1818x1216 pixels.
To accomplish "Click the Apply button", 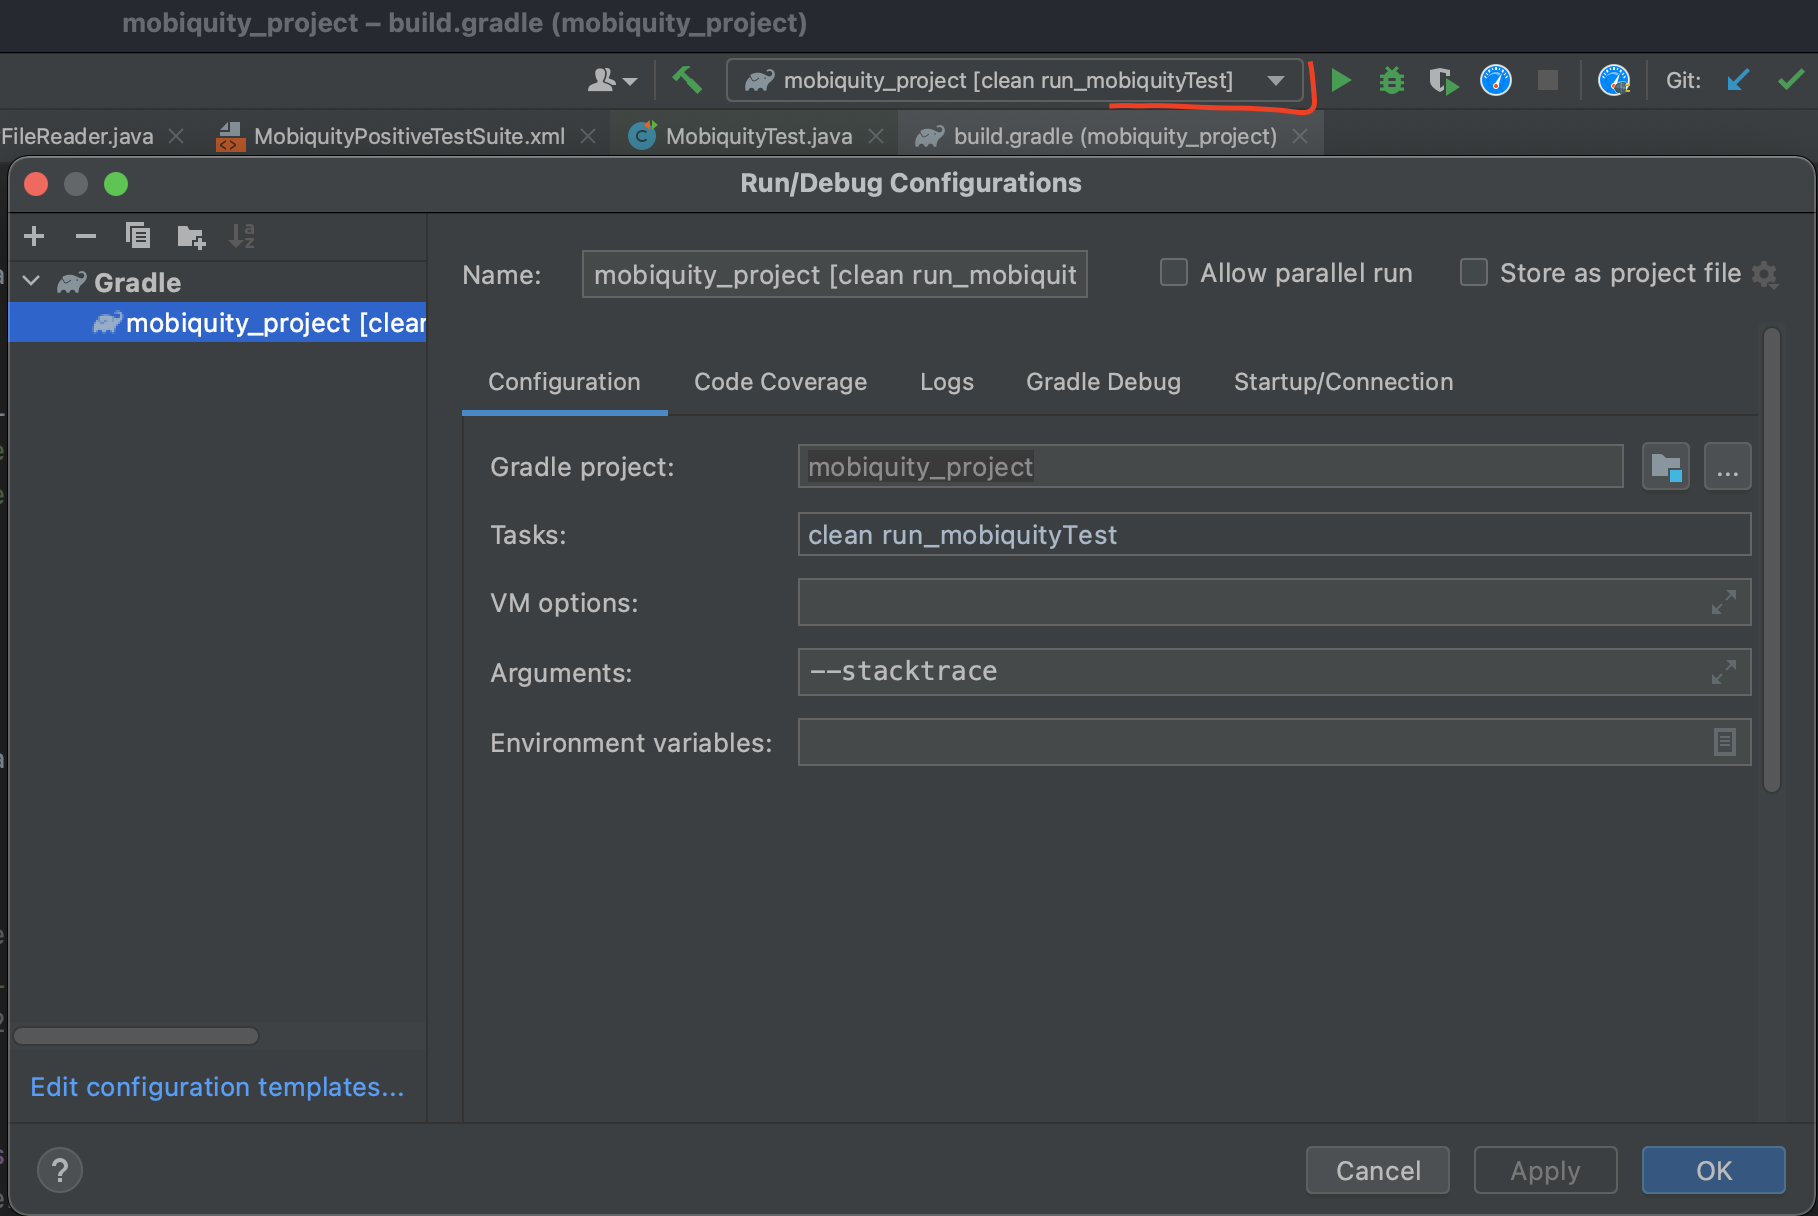I will point(1545,1170).
